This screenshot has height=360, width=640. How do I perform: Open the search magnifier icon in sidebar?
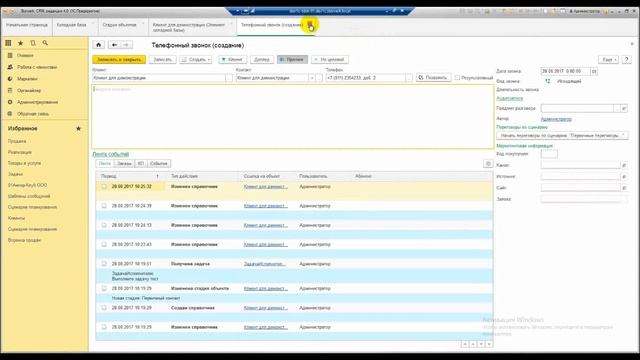(45, 43)
